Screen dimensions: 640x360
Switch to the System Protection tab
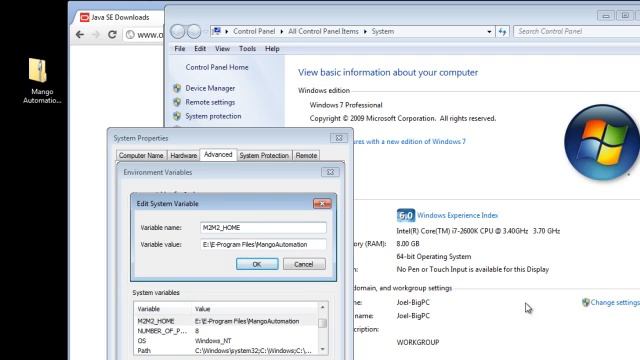point(264,156)
